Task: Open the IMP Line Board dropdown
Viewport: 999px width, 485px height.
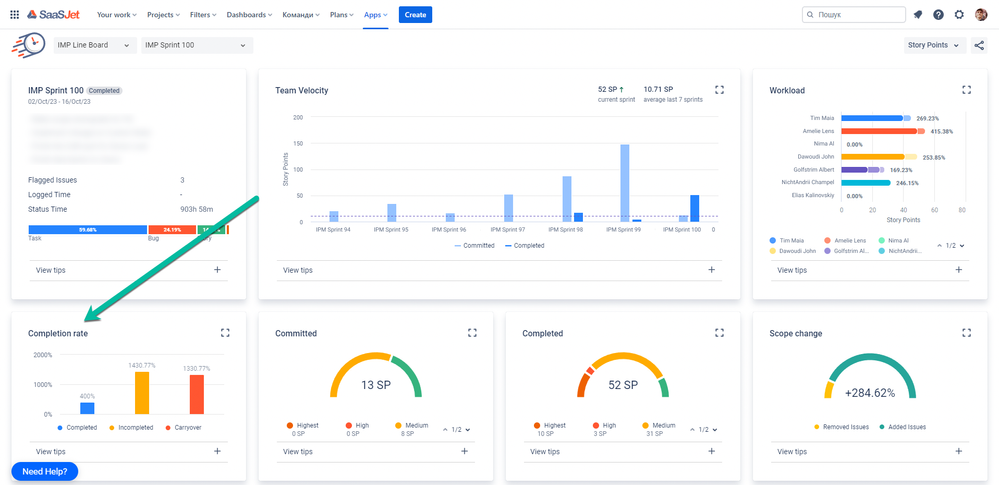Action: click(94, 45)
